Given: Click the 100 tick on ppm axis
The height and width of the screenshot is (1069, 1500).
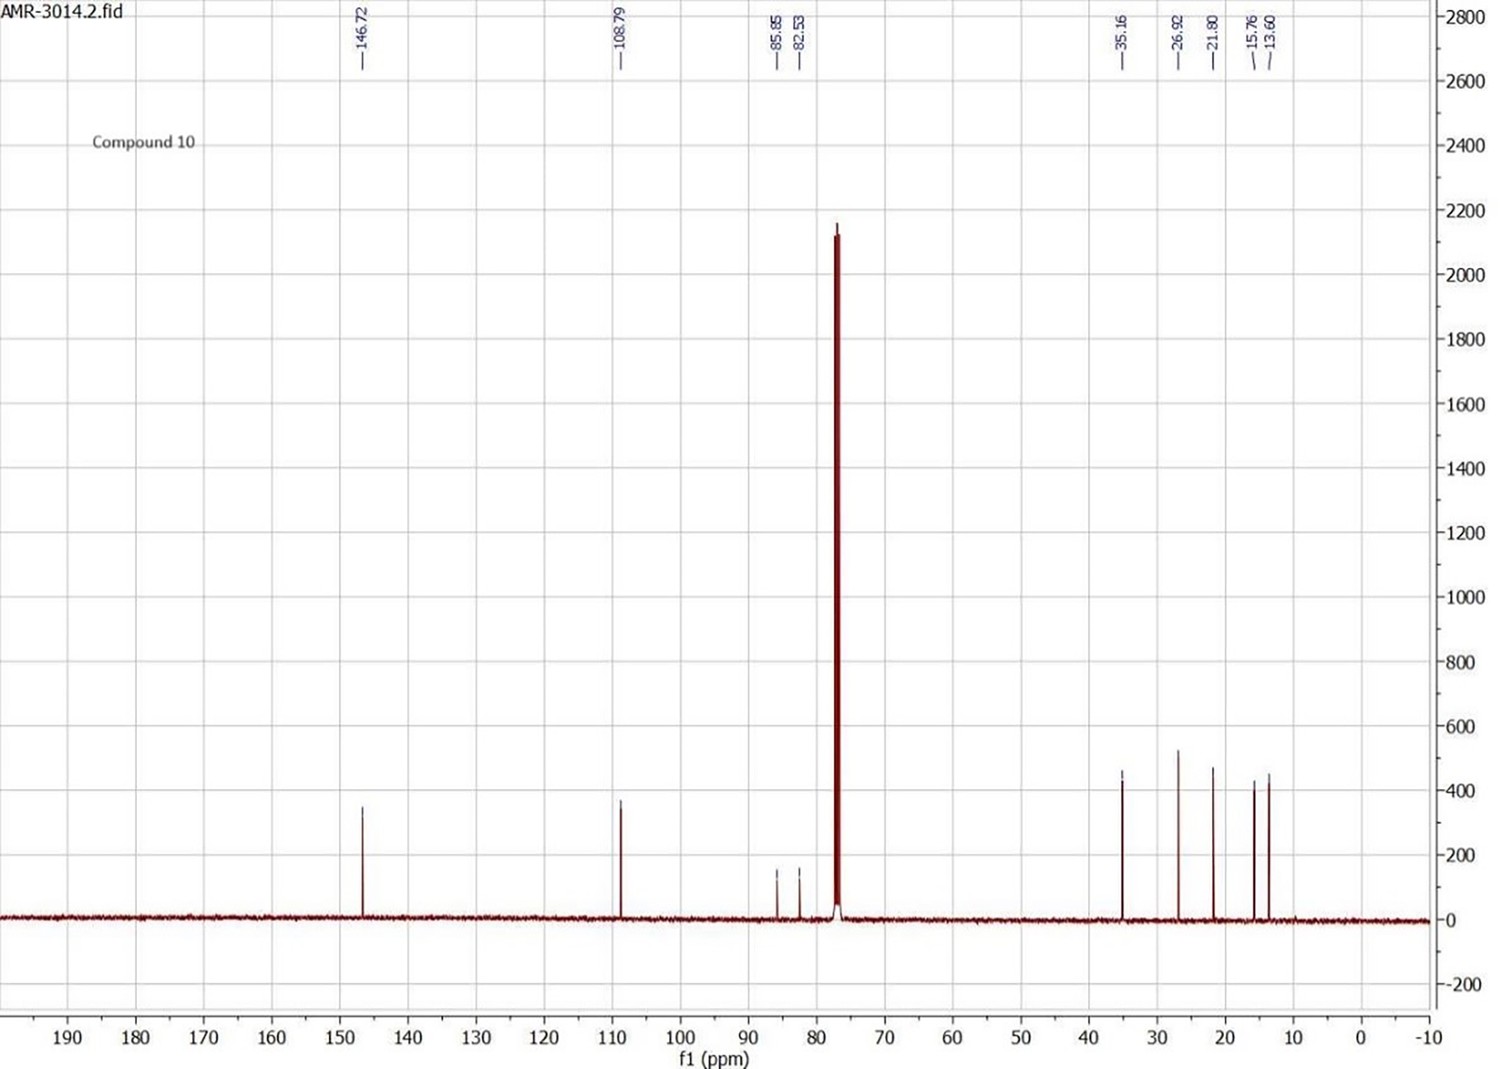Looking at the screenshot, I should 680,1038.
